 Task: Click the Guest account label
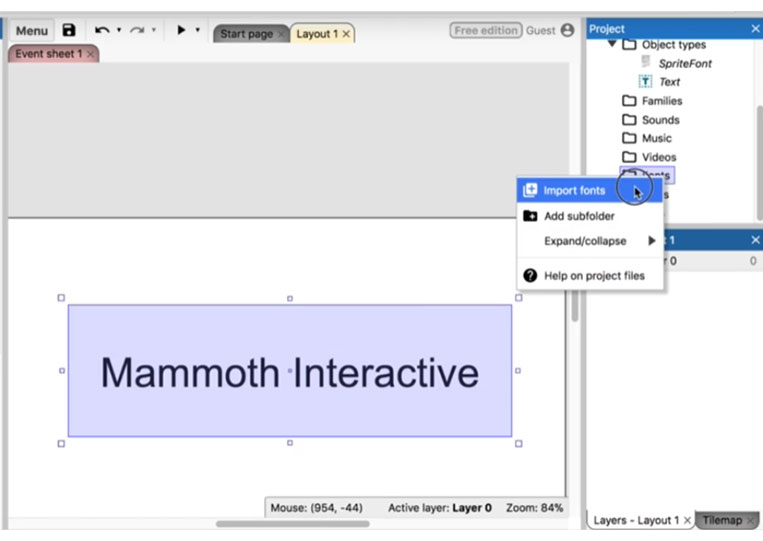[x=541, y=30]
